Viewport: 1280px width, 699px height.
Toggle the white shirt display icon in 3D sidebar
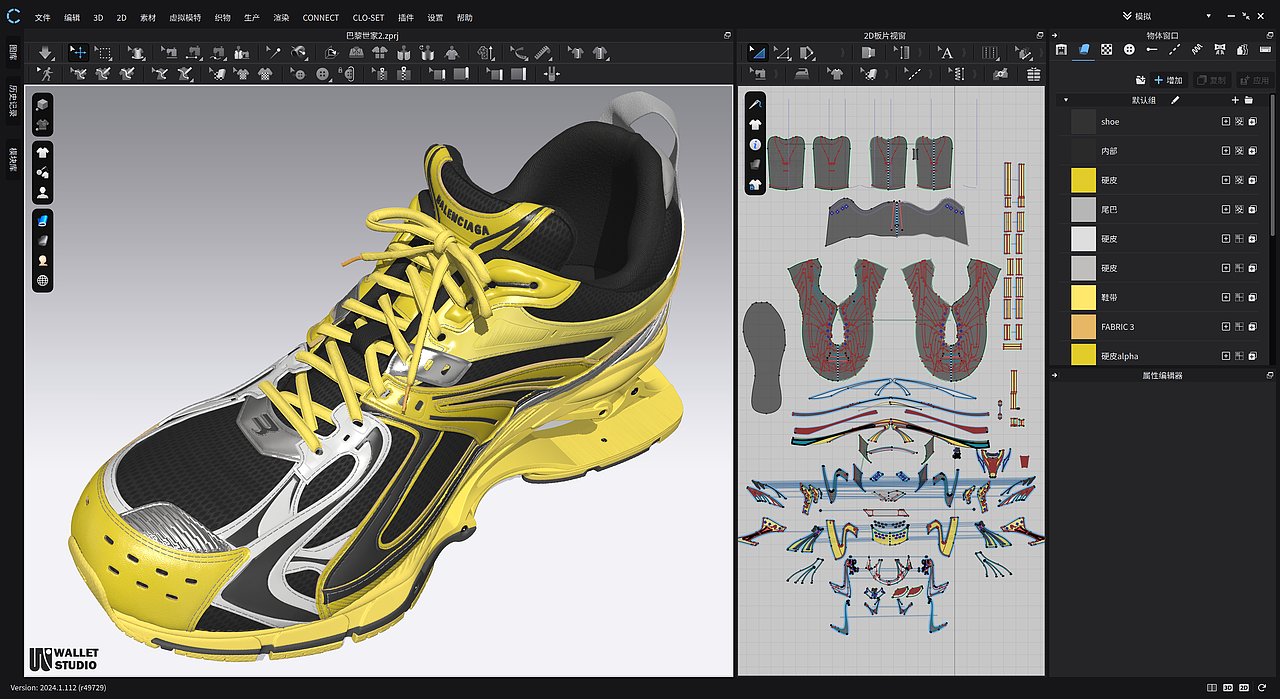43,152
